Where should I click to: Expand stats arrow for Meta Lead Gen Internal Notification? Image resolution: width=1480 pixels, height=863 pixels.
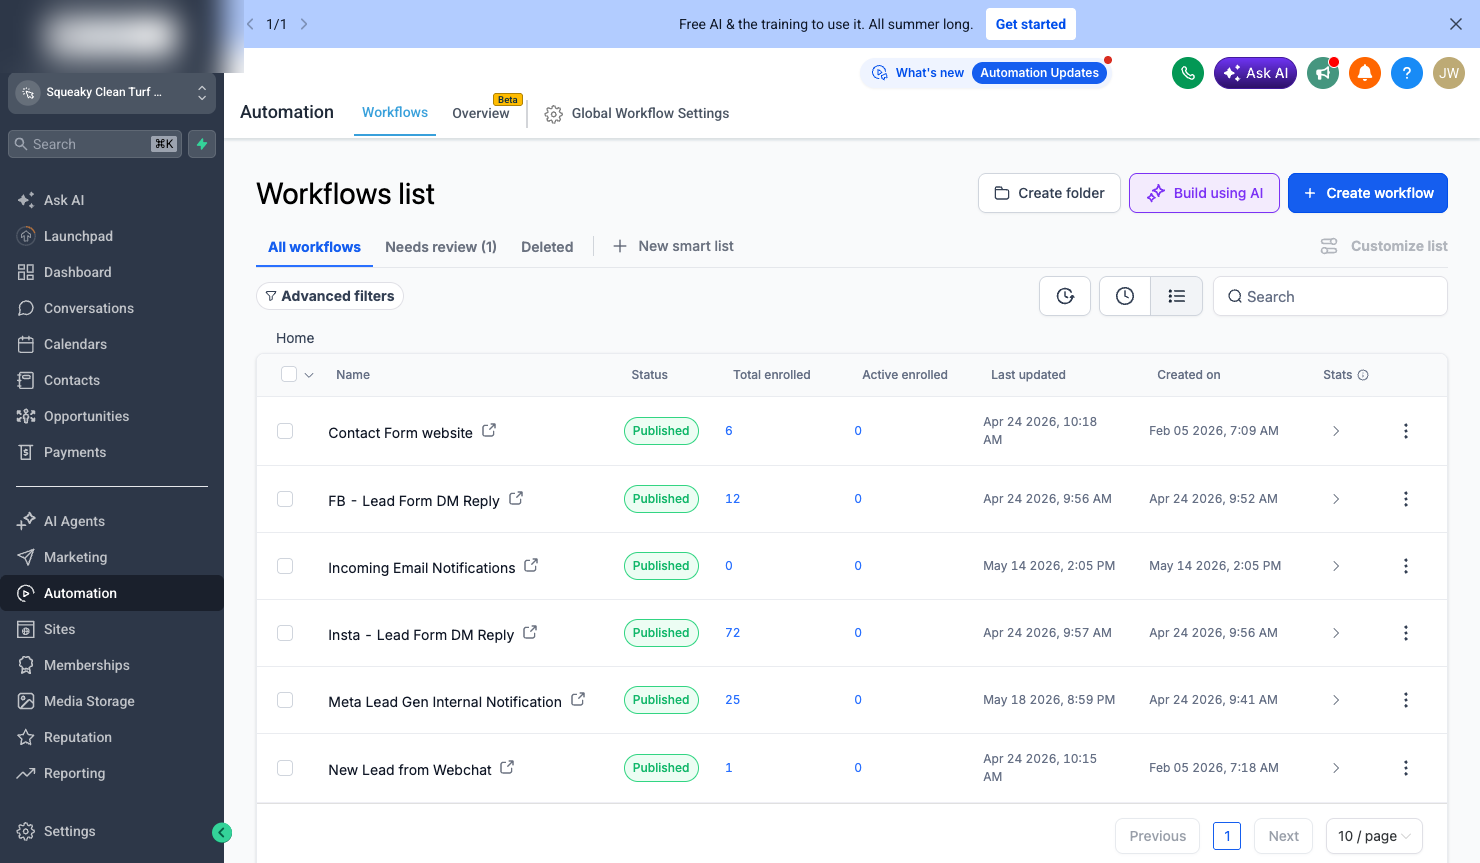tap(1336, 700)
